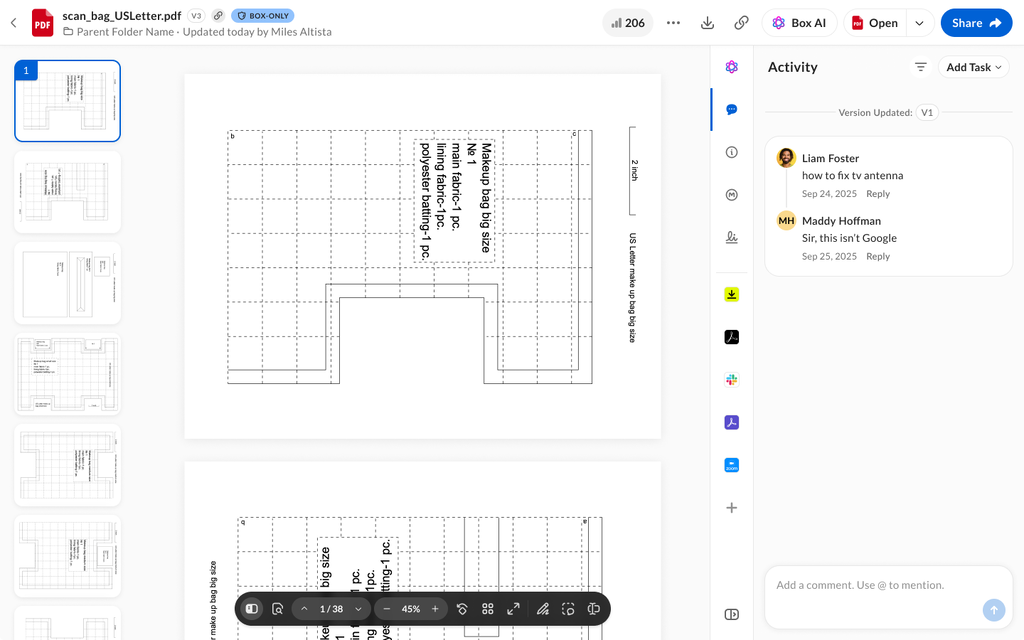The width and height of the screenshot is (1024, 640).
Task: Click Liam Foster's avatar
Action: (786, 157)
